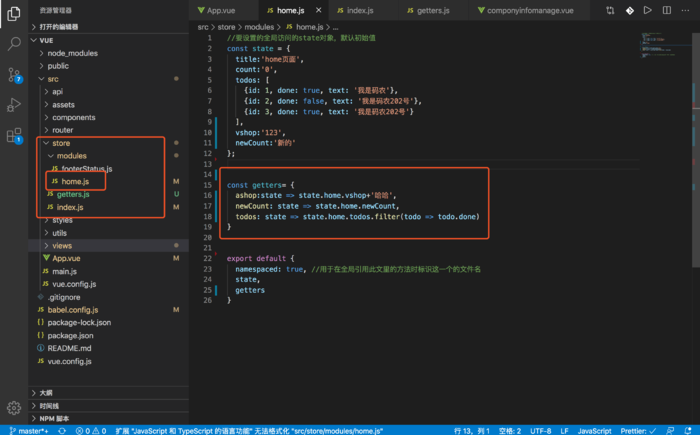Open the errors and warnings counter
This screenshot has height=435, width=700.
91,431
